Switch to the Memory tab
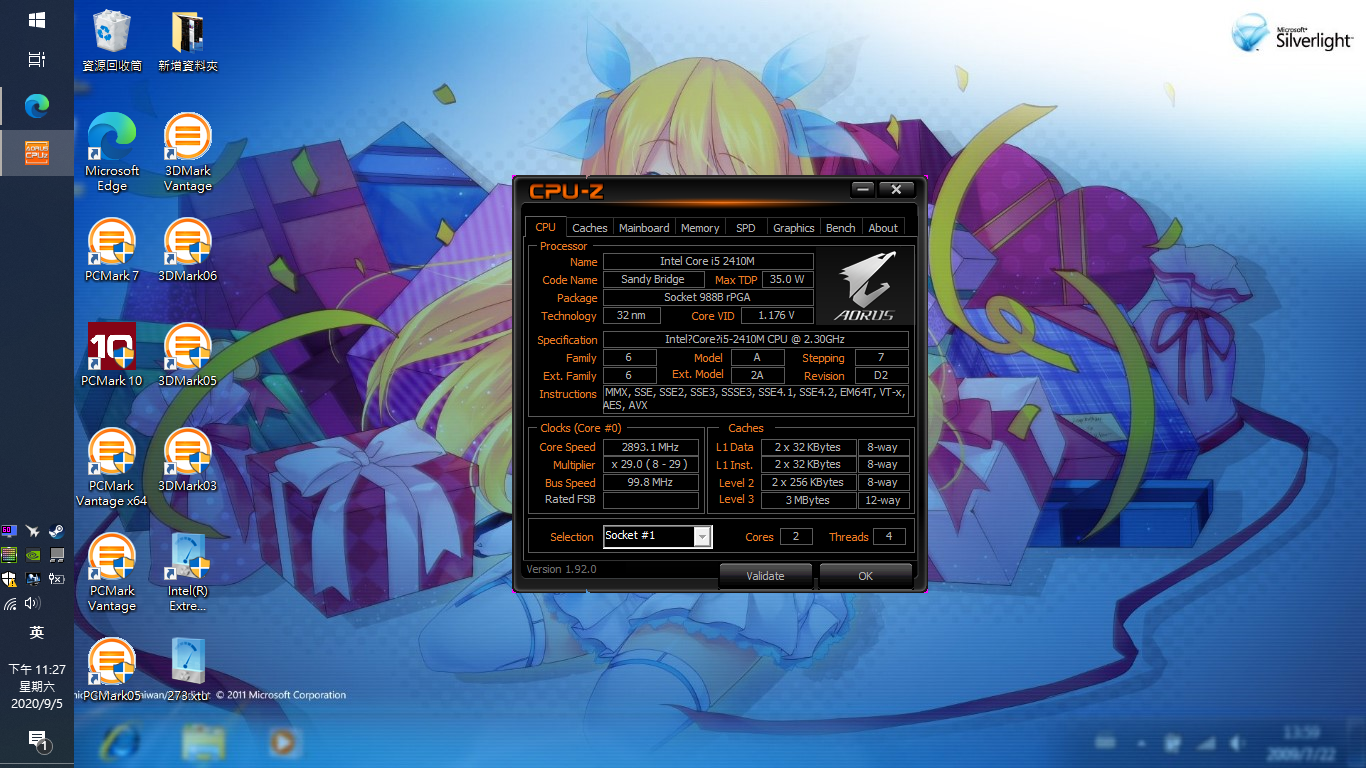The height and width of the screenshot is (768, 1366). tap(700, 228)
